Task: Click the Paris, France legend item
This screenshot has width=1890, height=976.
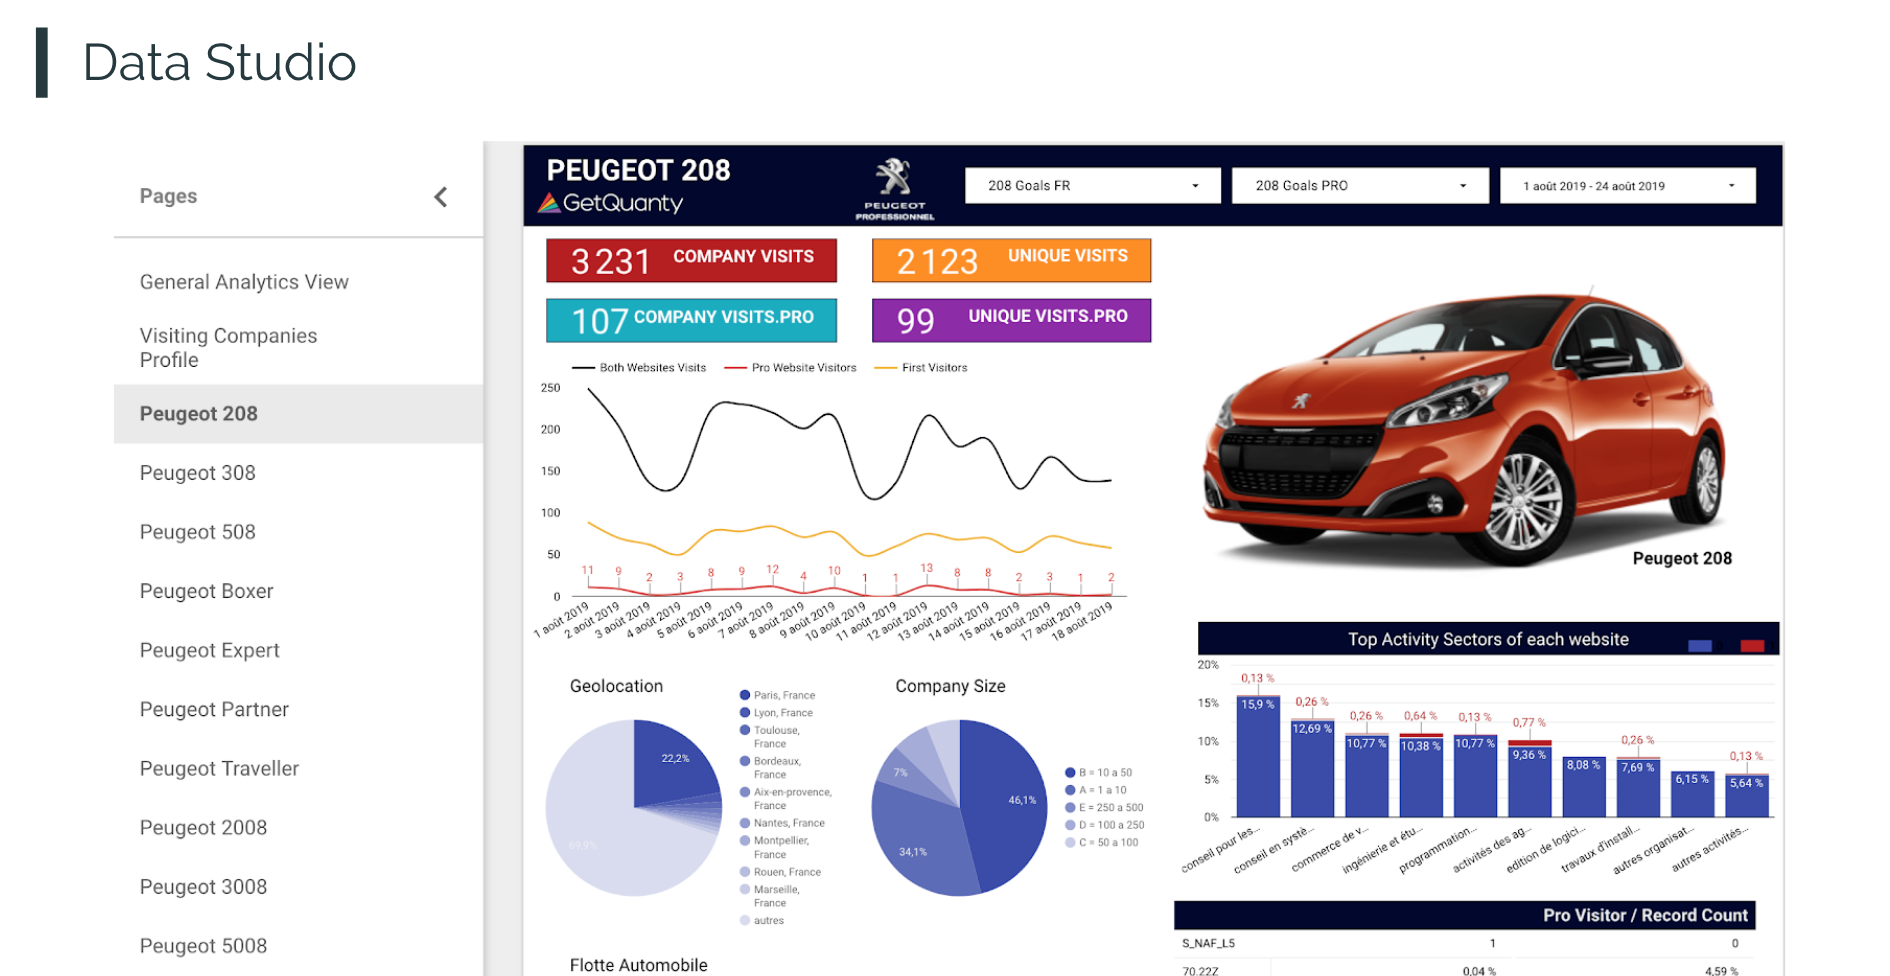Action: click(x=778, y=695)
